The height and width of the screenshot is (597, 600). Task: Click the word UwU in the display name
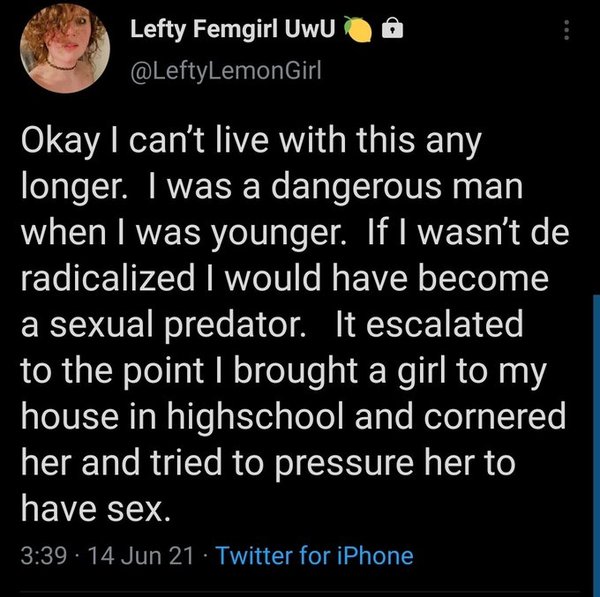tap(310, 31)
